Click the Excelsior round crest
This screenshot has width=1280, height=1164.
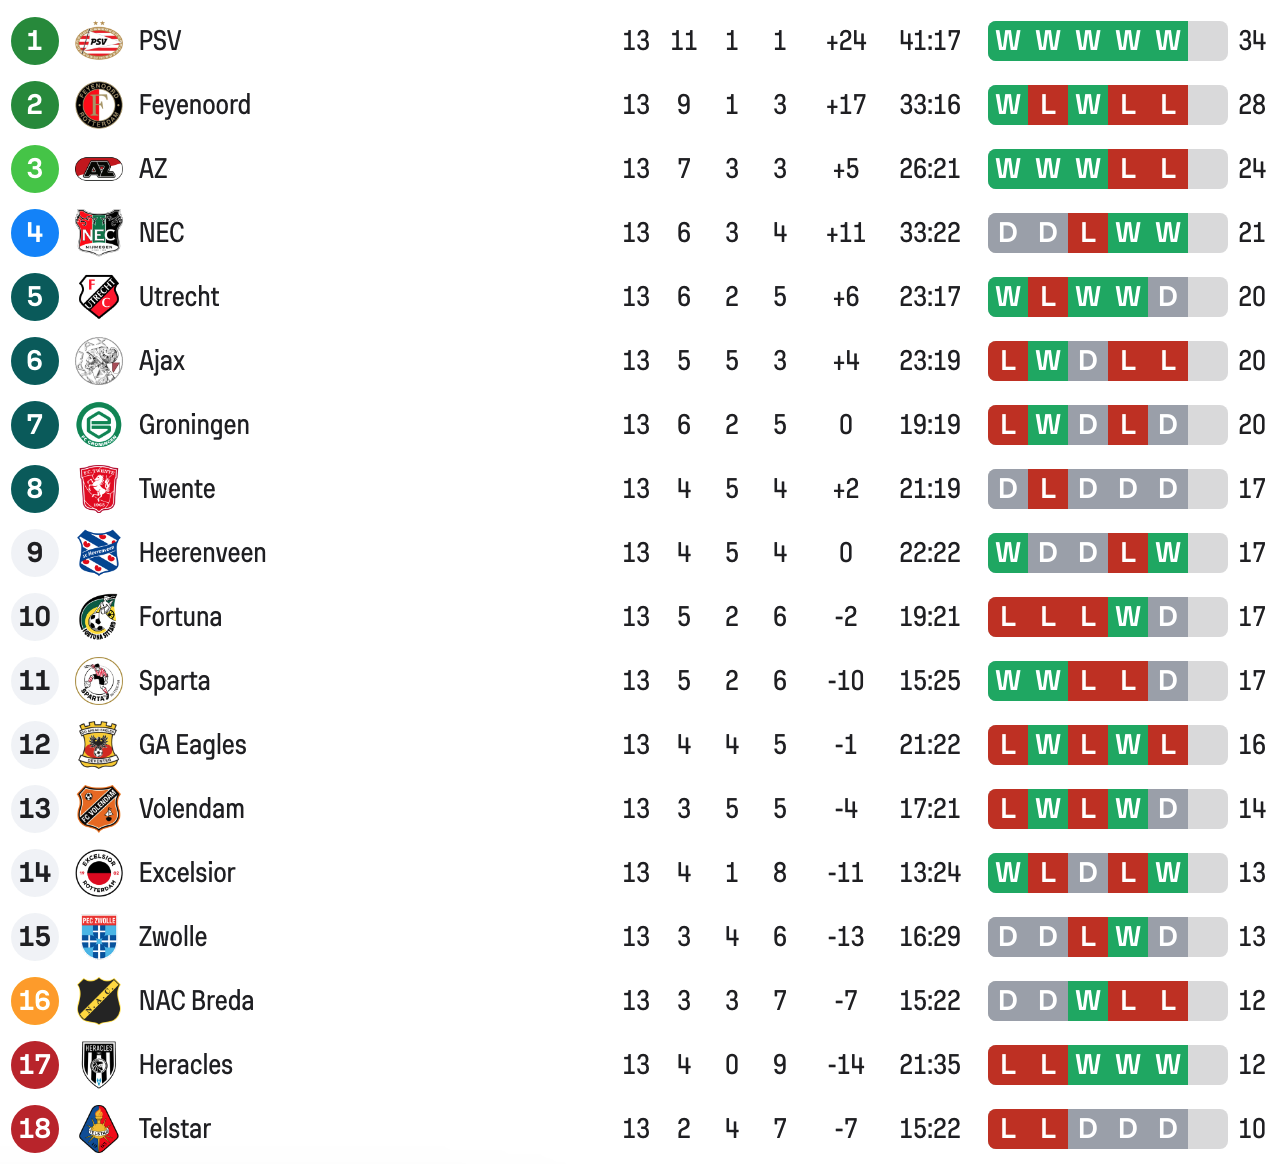[98, 873]
